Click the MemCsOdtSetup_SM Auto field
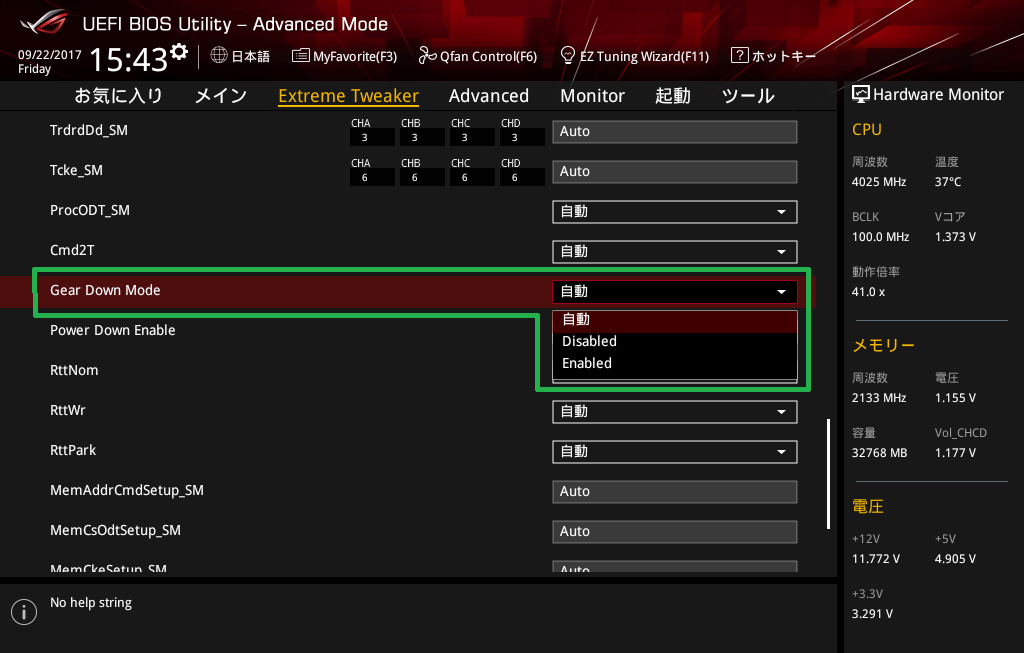 pos(675,532)
